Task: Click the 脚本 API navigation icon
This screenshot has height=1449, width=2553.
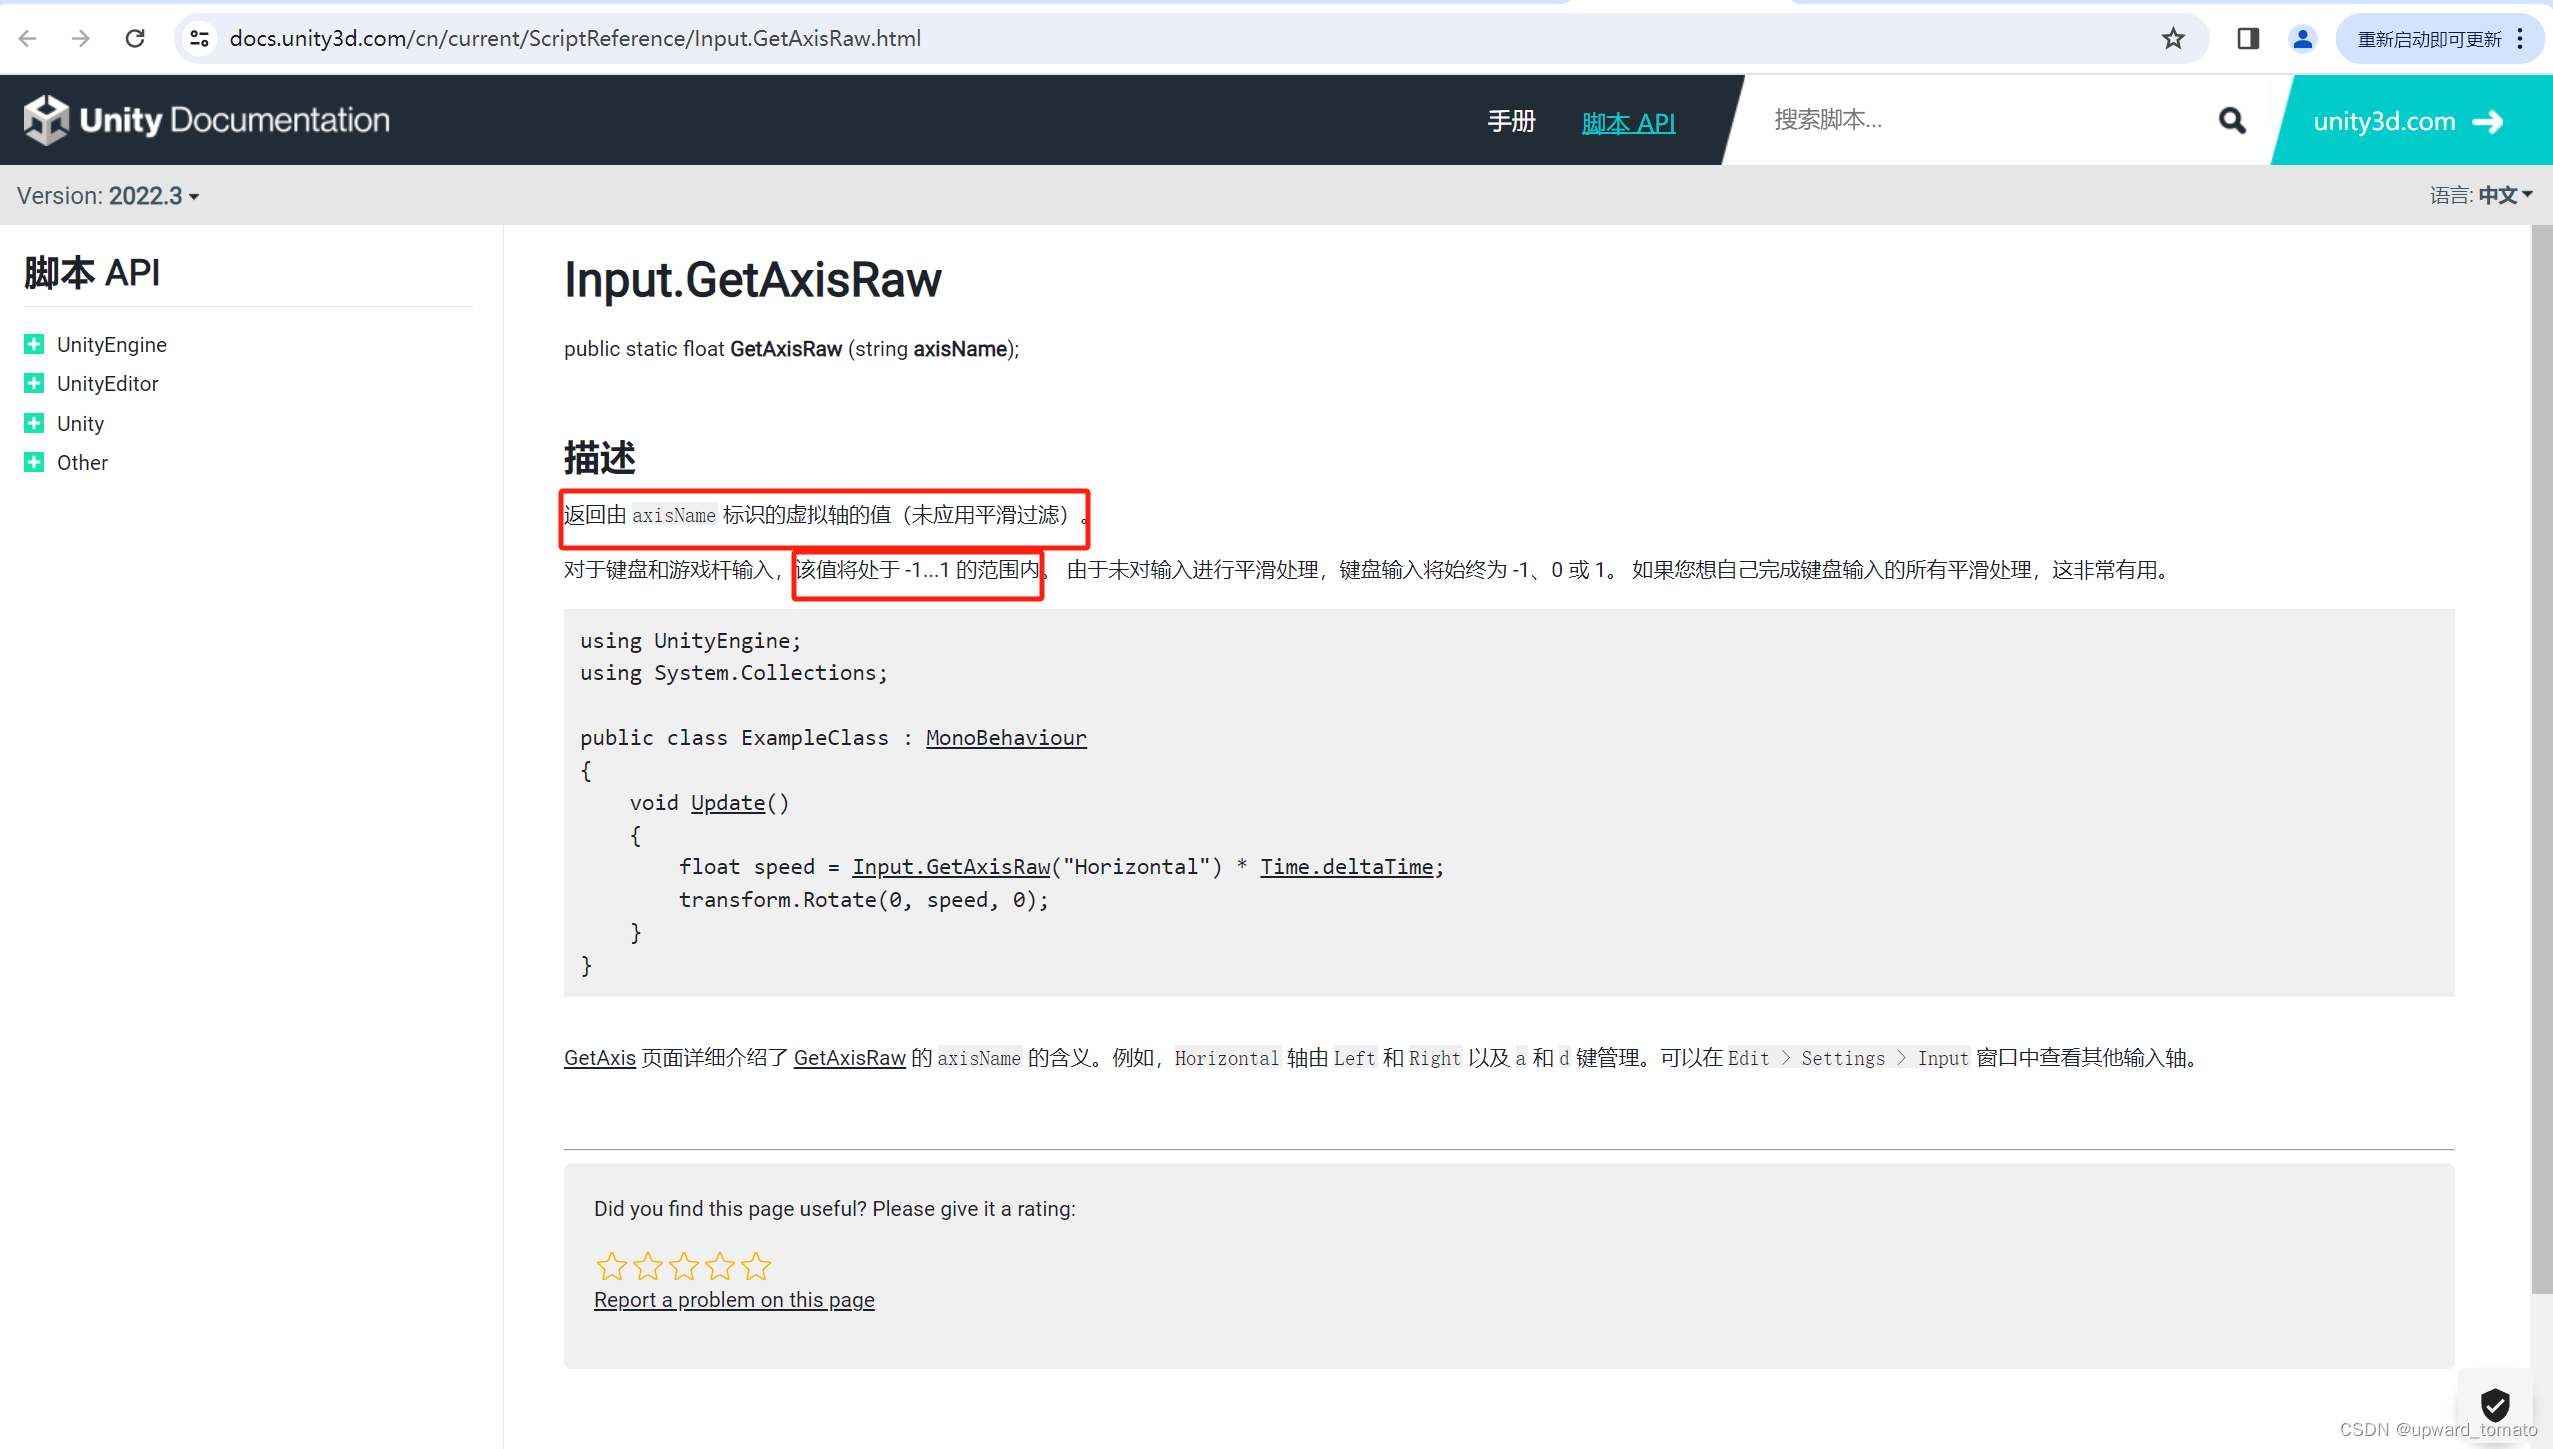Action: 1627,119
